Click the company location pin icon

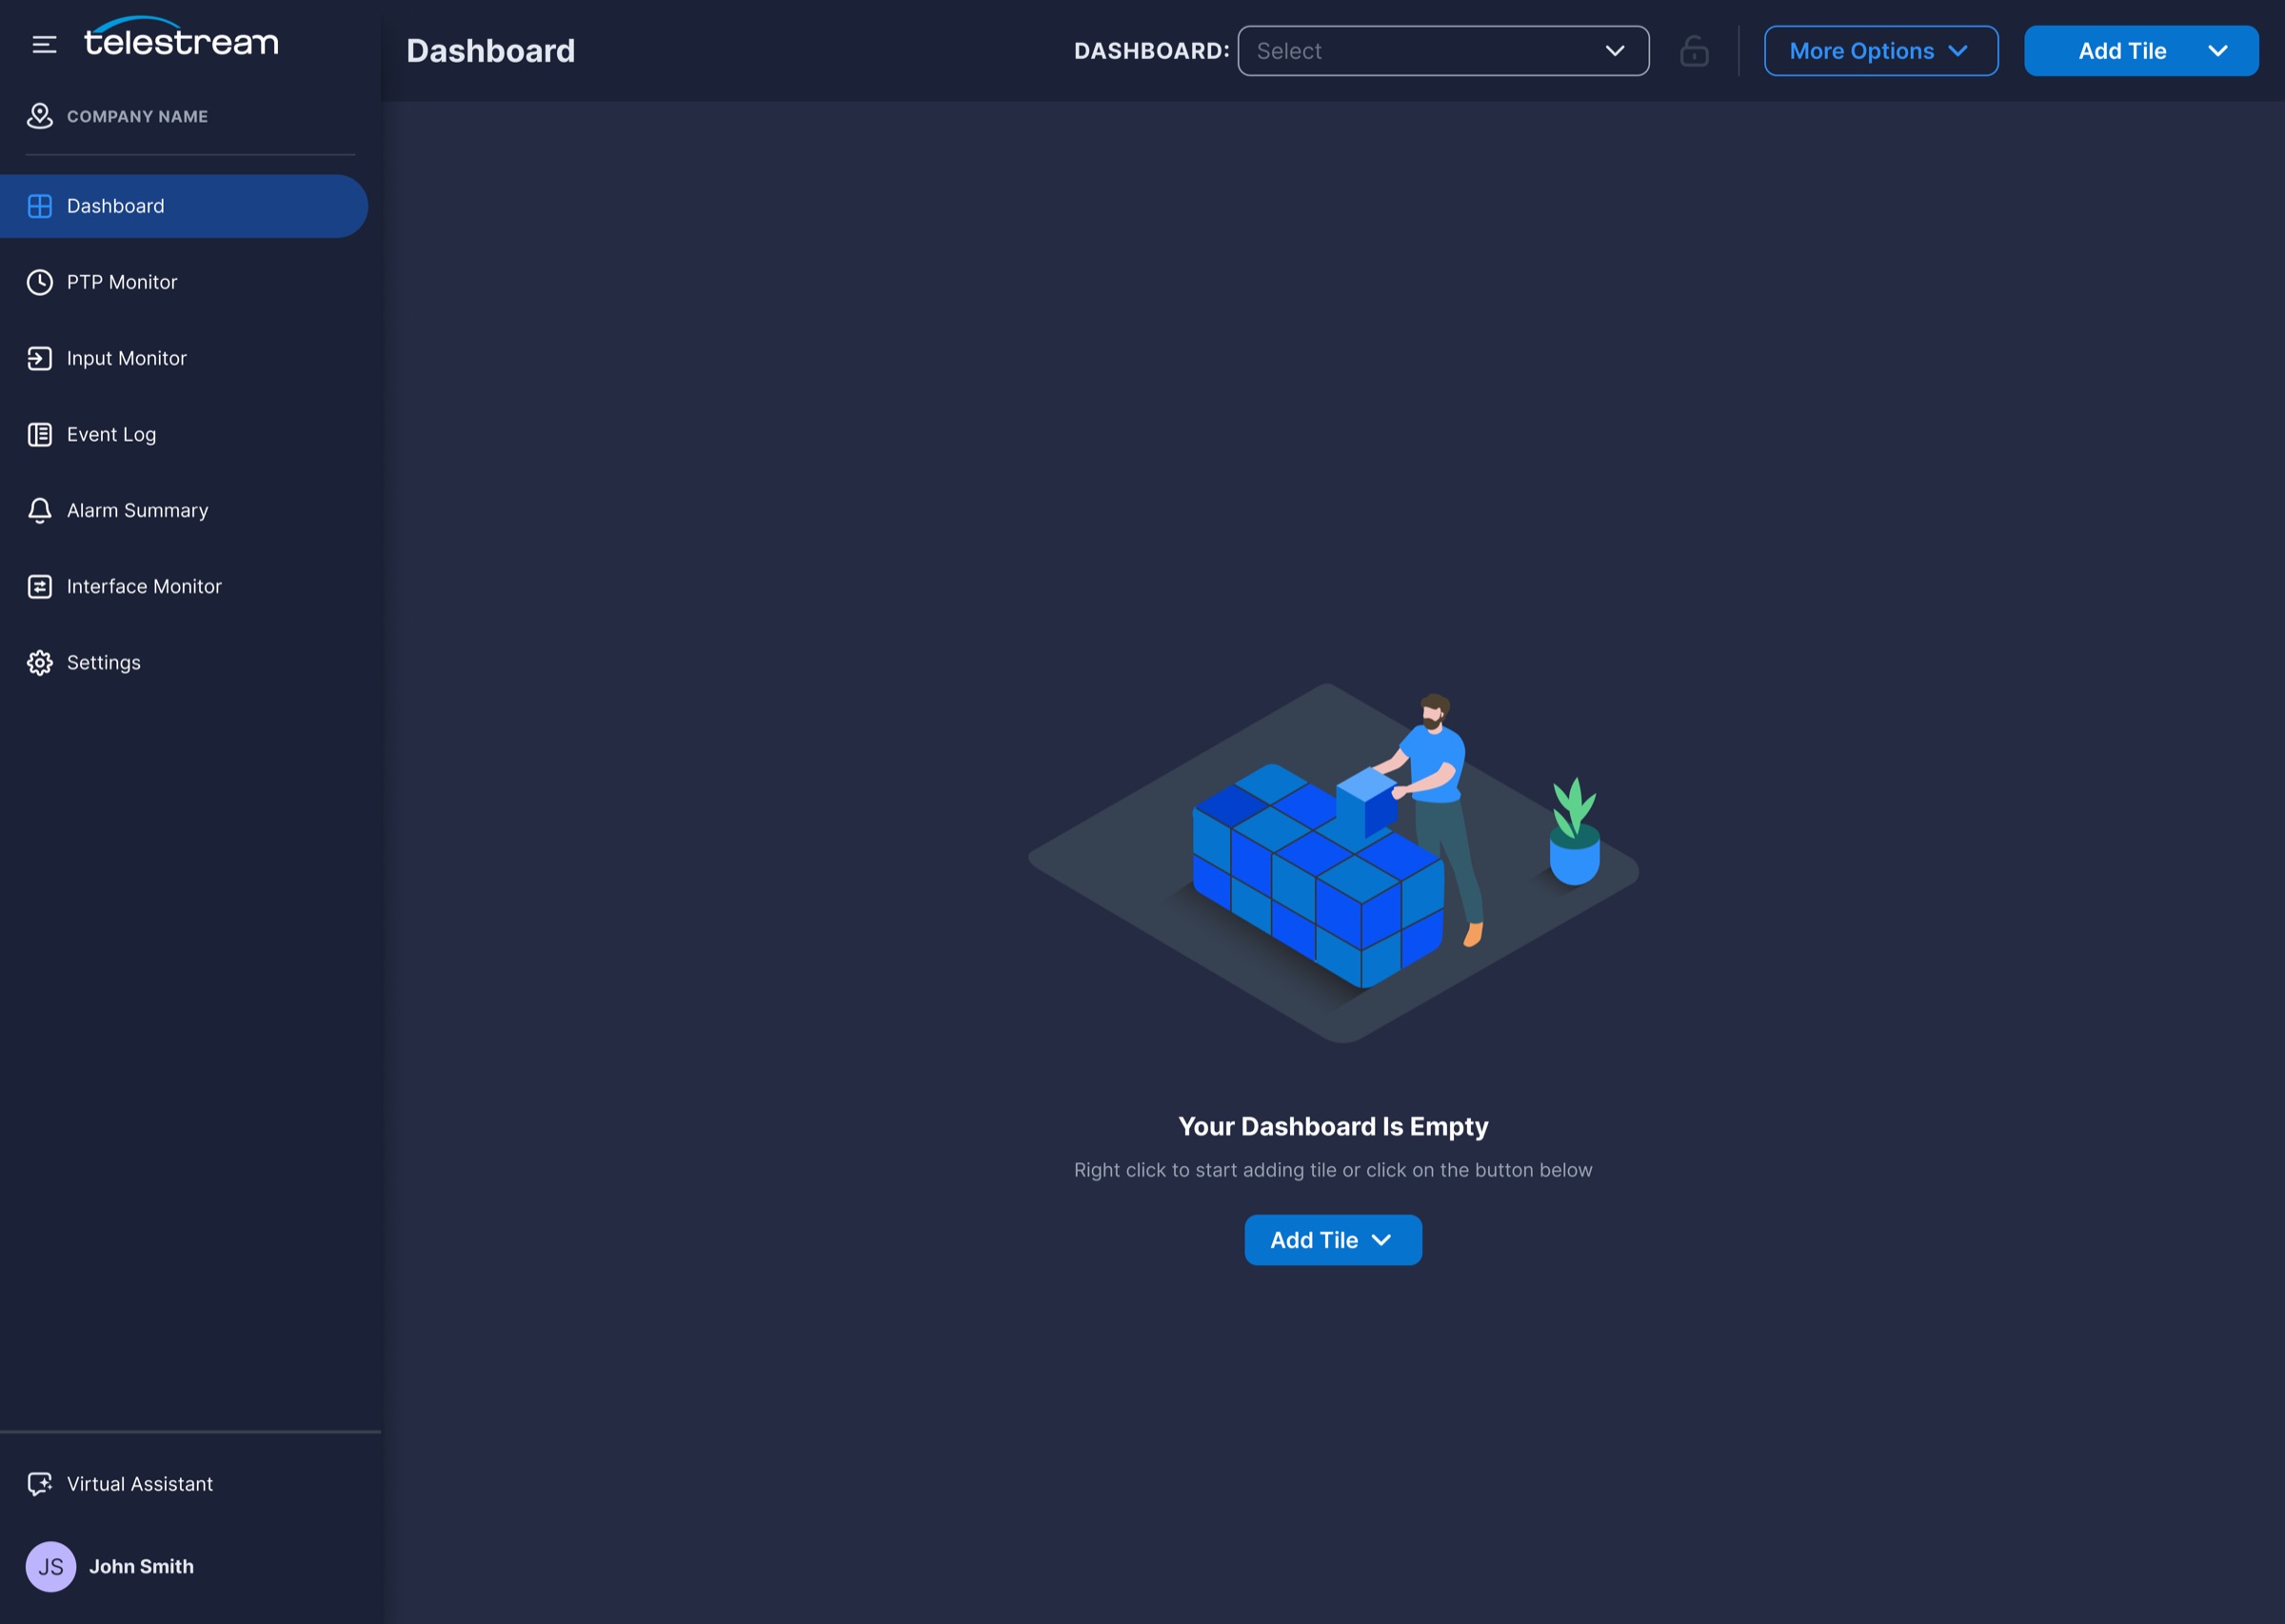39,116
